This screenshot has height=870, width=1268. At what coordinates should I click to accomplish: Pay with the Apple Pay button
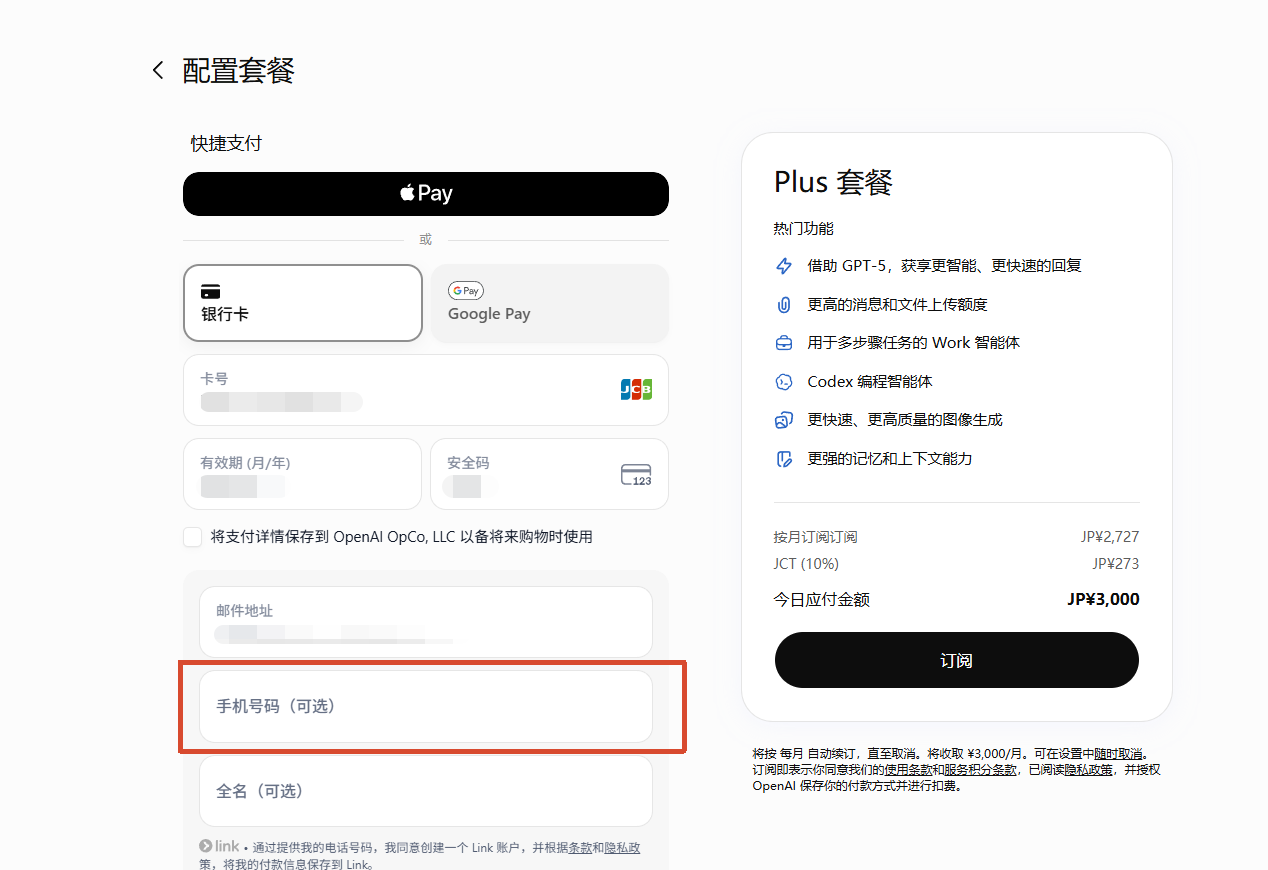[x=426, y=194]
